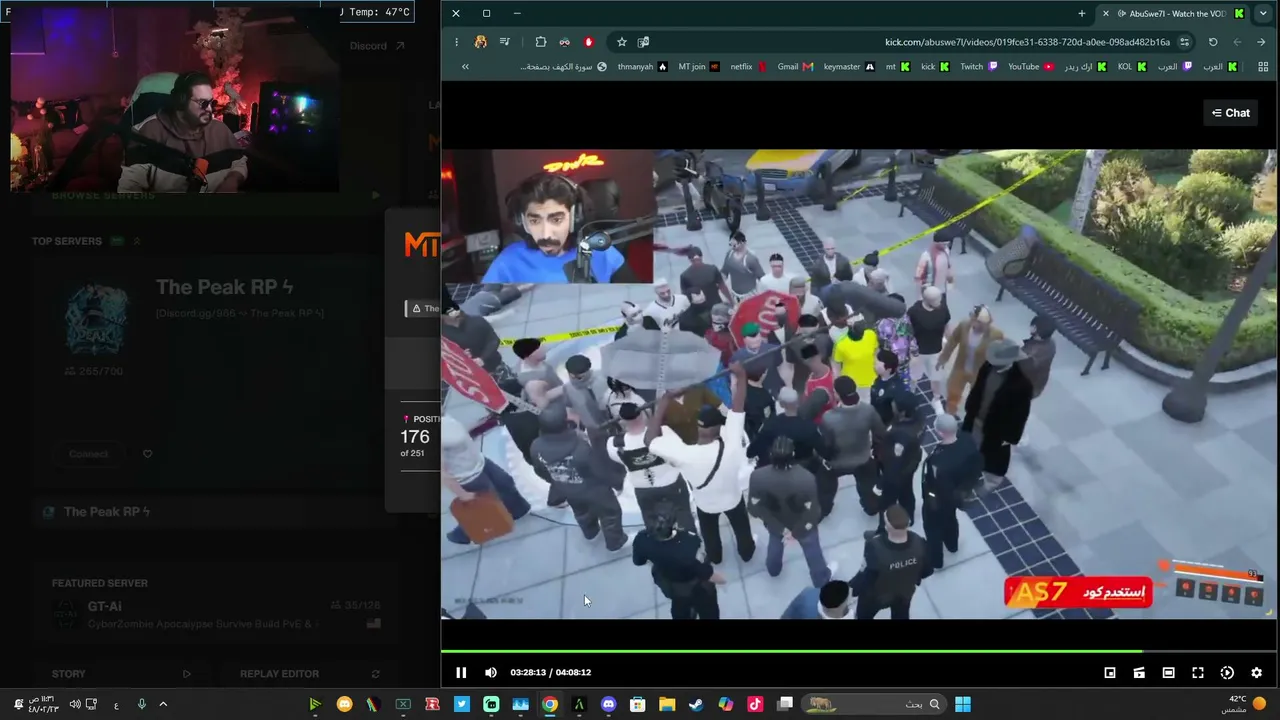
Task: Close the AbuSwe7l VOD tab
Action: pyautogui.click(x=1105, y=13)
